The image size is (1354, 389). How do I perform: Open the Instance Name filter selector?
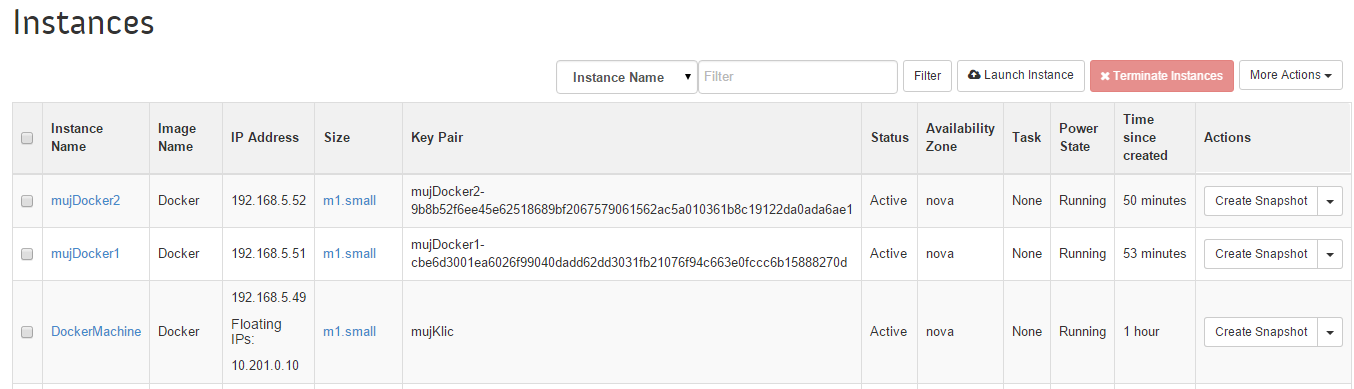(x=627, y=77)
